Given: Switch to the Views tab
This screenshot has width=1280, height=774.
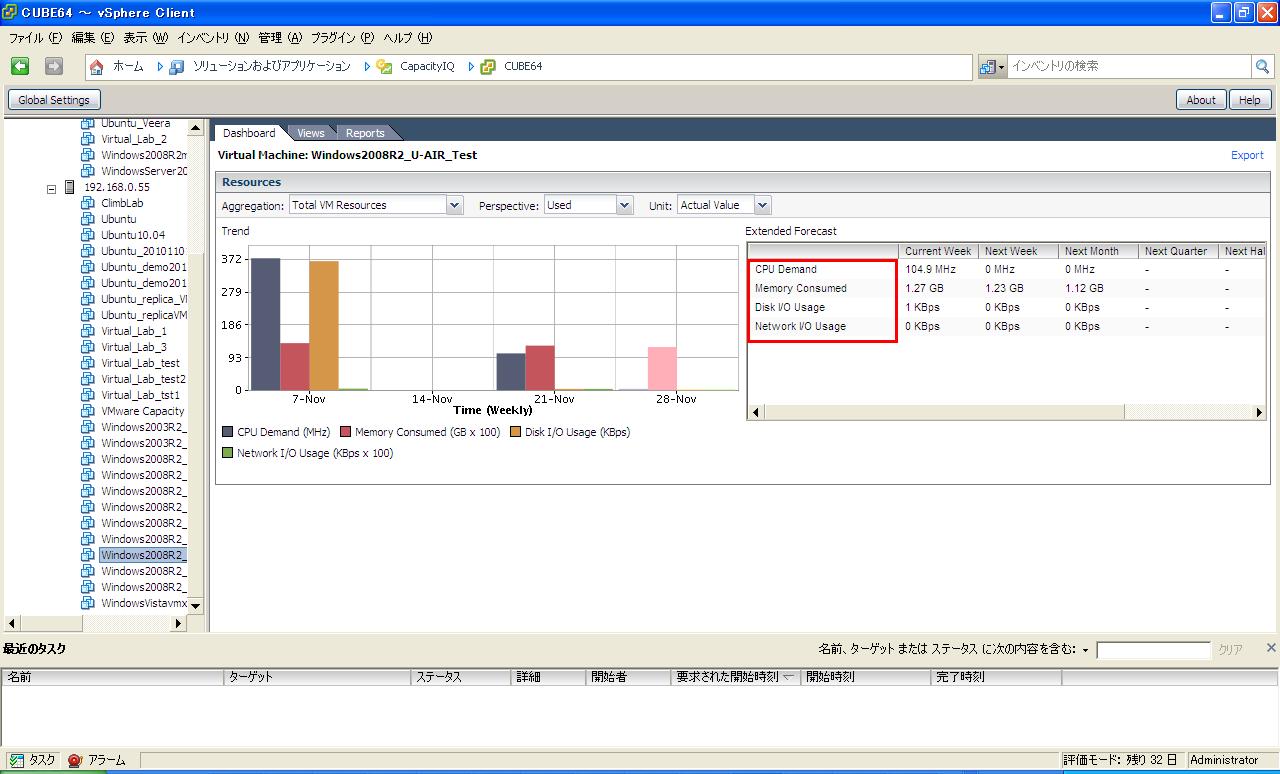Looking at the screenshot, I should 311,133.
